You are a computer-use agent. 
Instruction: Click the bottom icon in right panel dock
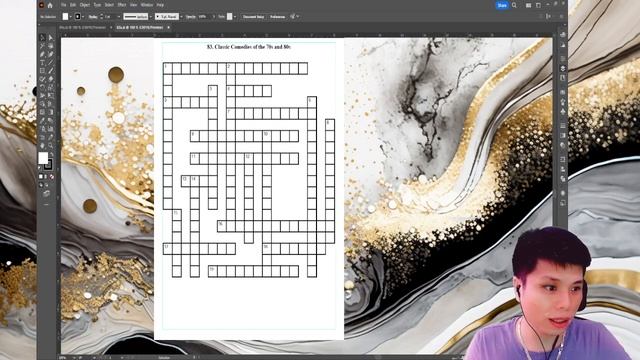563,203
